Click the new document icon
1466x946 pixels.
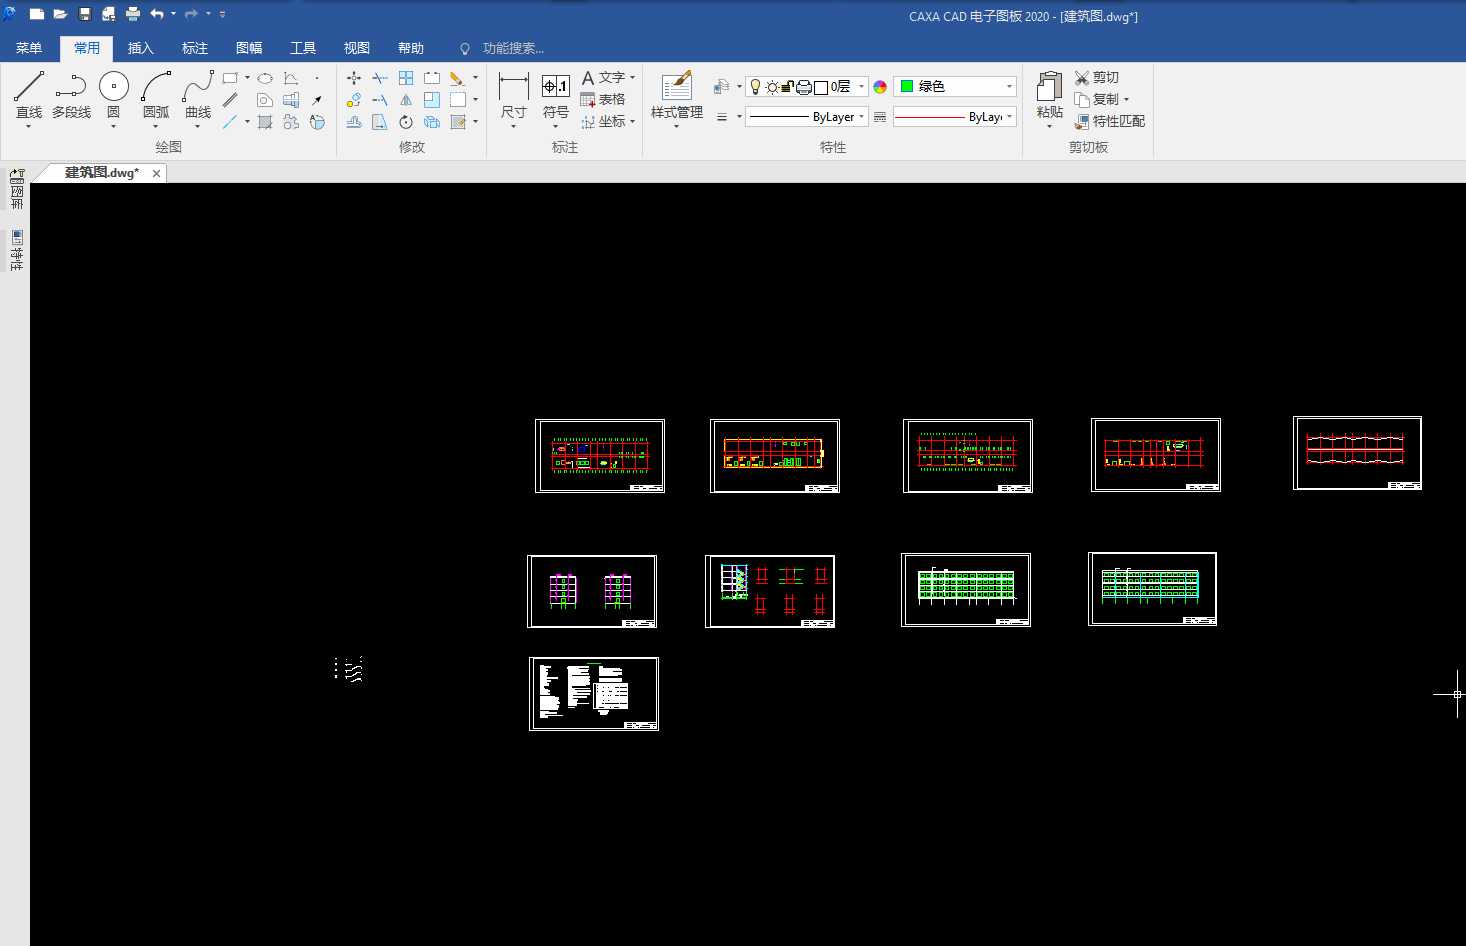coord(37,14)
